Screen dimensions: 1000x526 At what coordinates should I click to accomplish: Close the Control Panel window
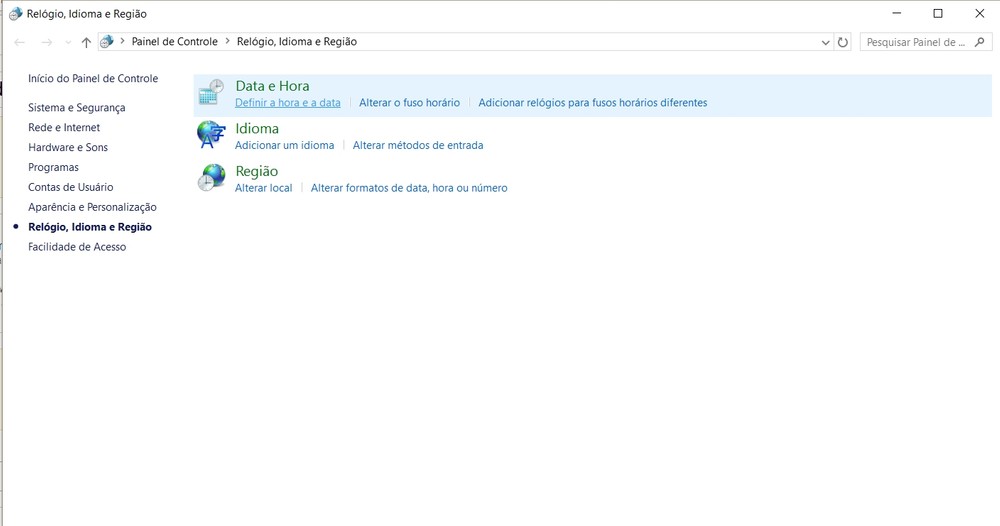[980, 13]
